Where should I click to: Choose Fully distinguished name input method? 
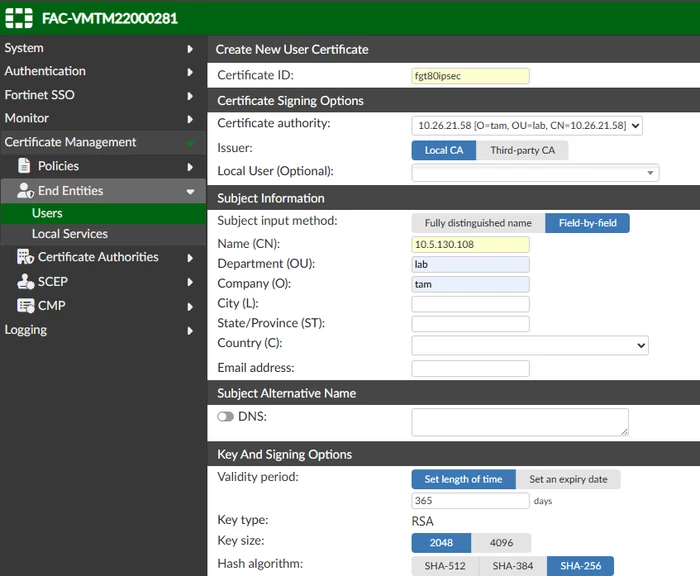pos(478,223)
